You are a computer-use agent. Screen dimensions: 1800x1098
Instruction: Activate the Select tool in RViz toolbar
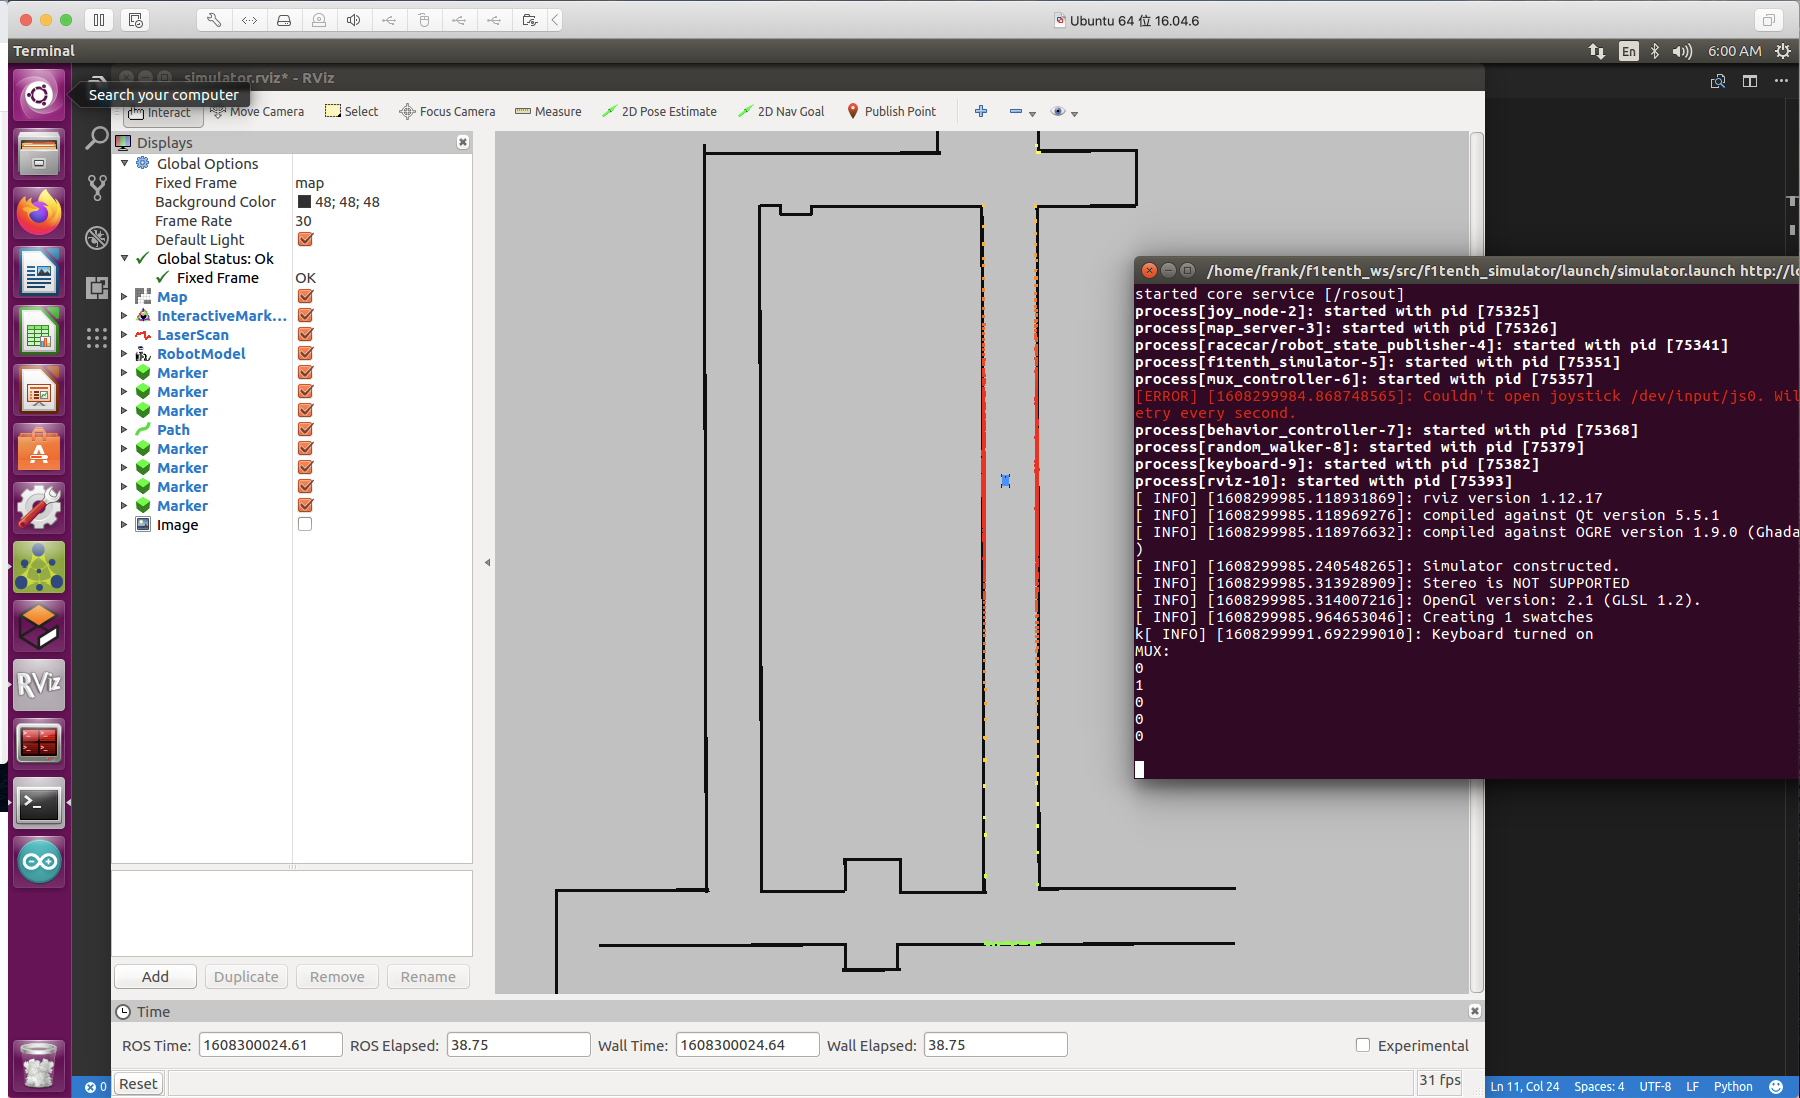(x=351, y=111)
